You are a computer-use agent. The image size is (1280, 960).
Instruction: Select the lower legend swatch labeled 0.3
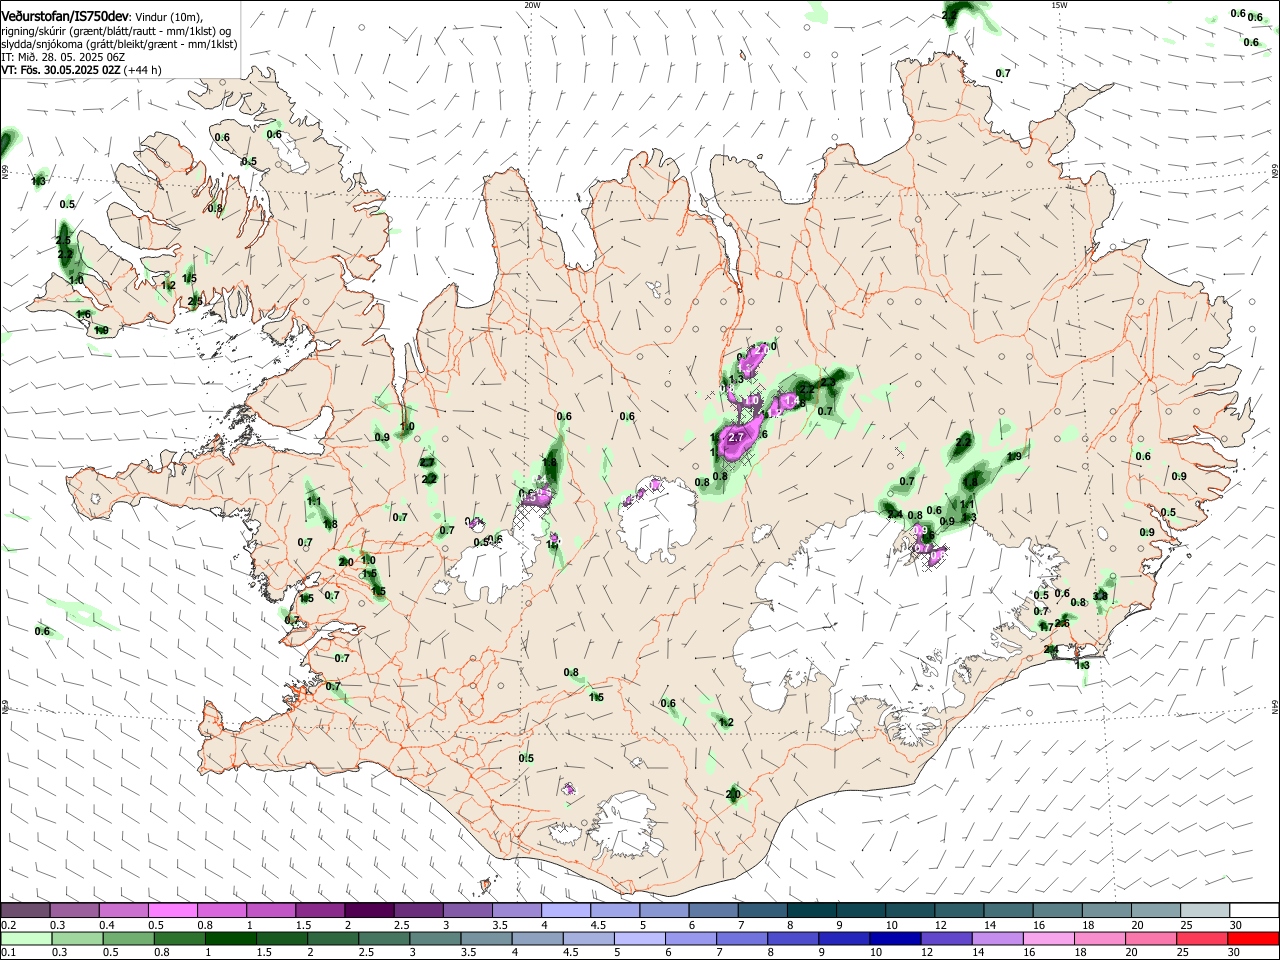(x=77, y=938)
